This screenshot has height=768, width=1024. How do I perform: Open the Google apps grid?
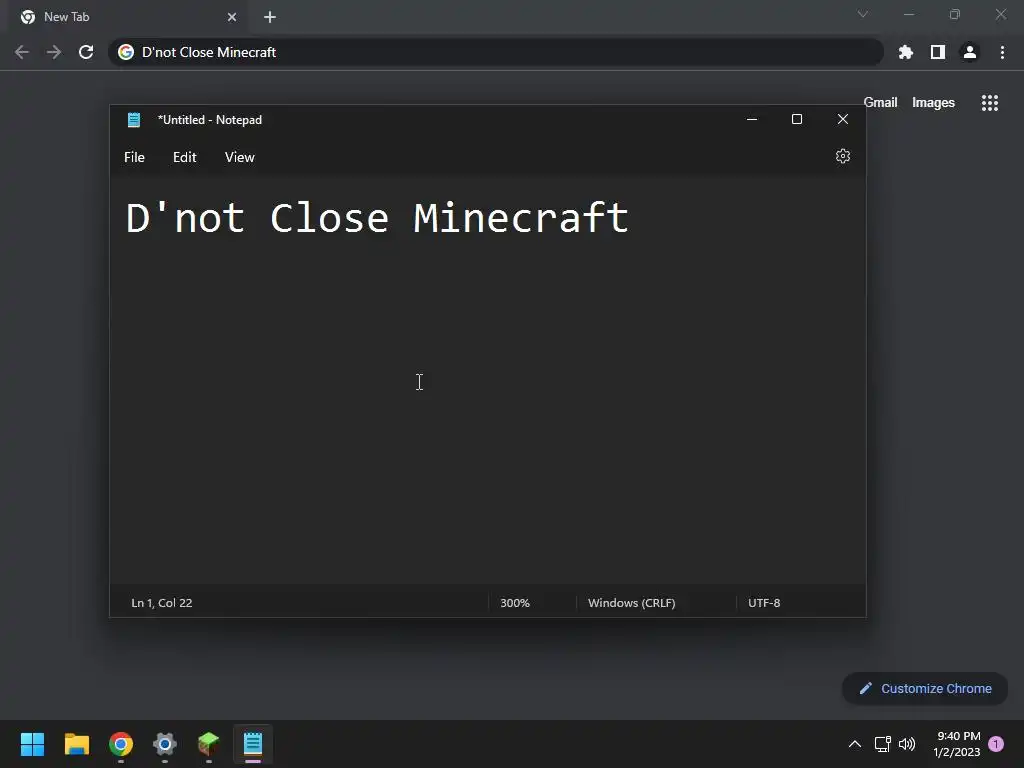pyautogui.click(x=989, y=103)
